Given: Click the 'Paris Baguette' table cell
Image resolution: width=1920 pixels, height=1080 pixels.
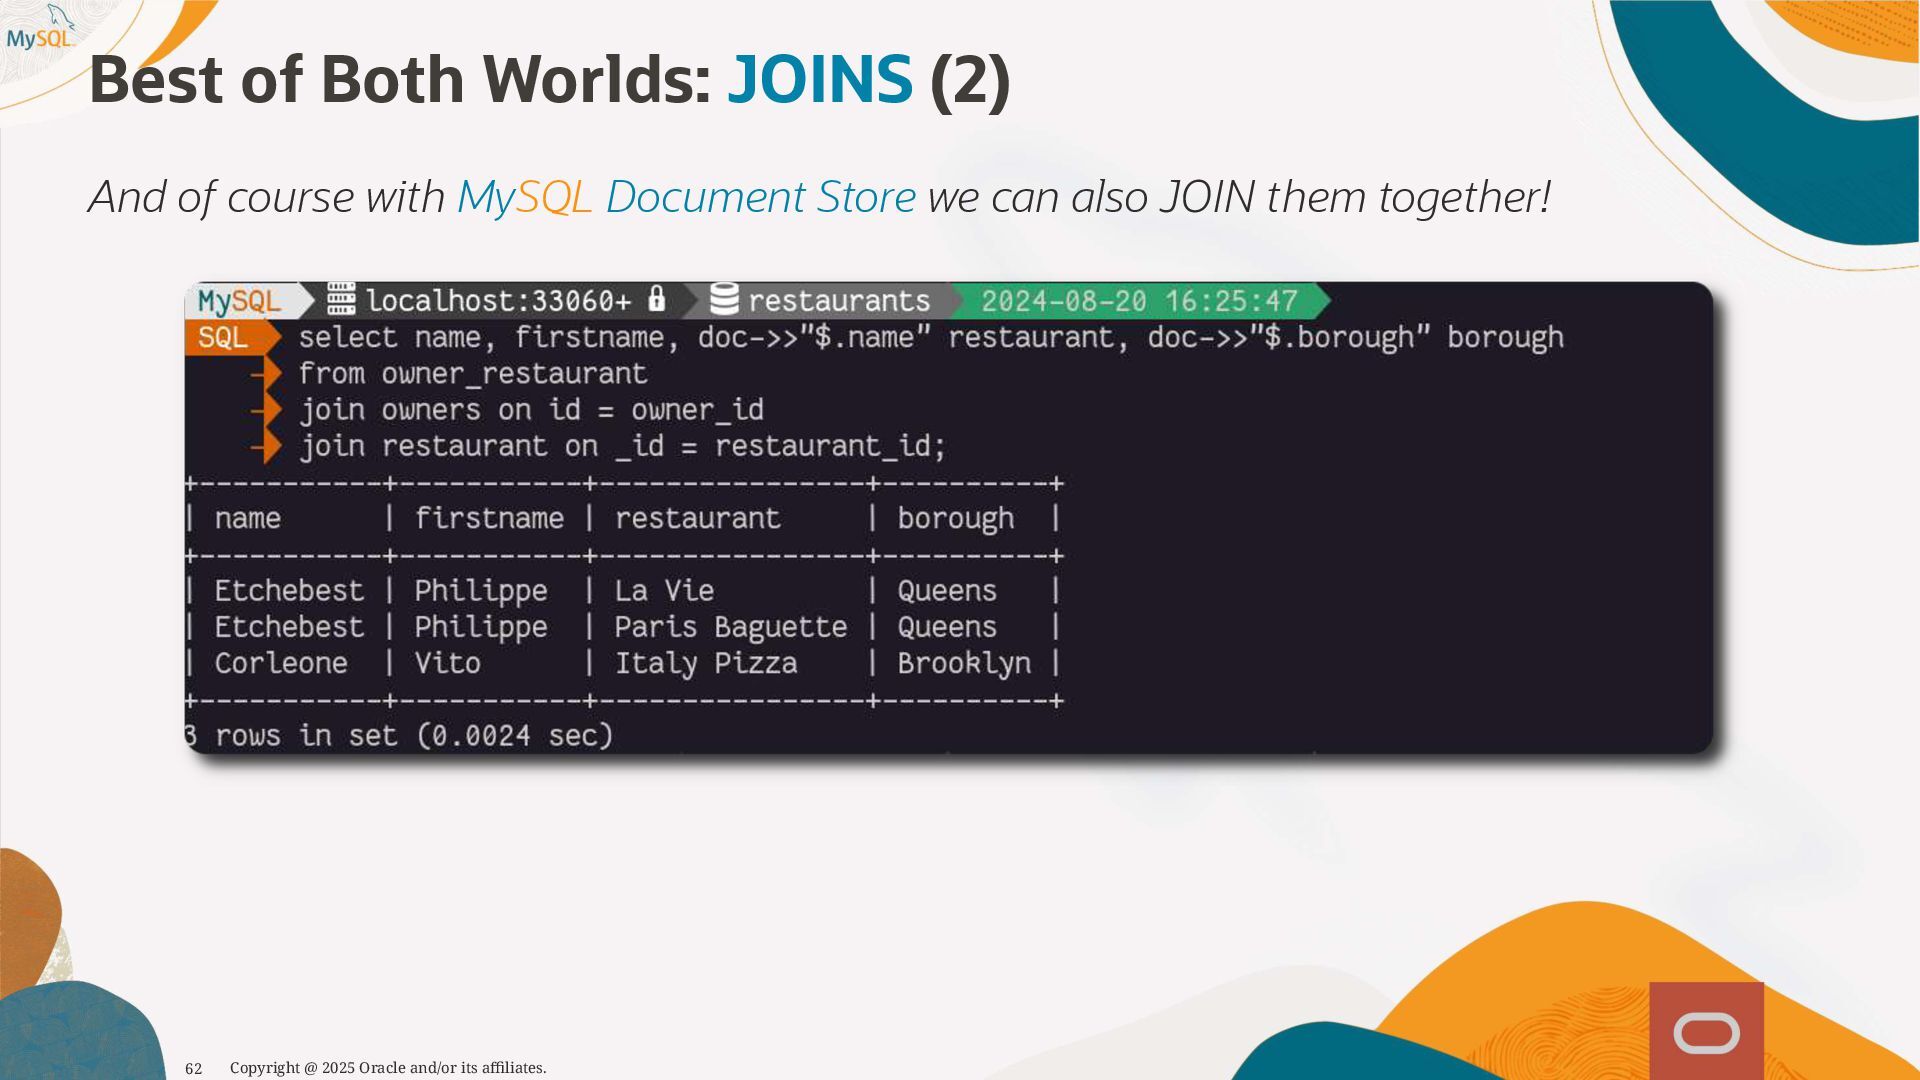Looking at the screenshot, I should tap(730, 627).
